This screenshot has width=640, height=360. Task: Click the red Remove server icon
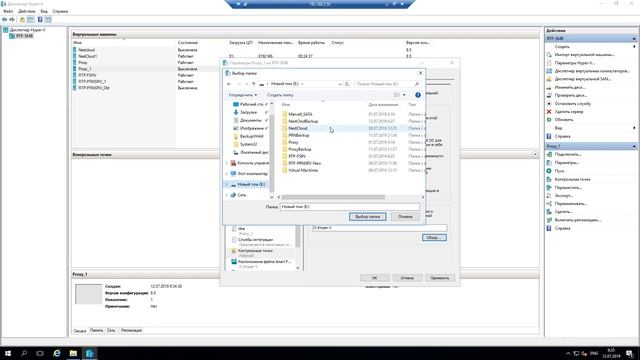pyautogui.click(x=549, y=112)
